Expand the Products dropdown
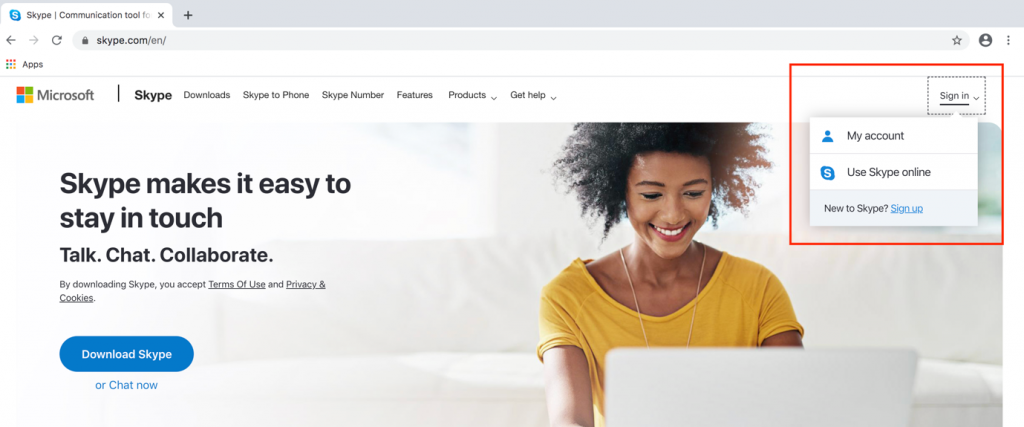This screenshot has width=1024, height=427. pyautogui.click(x=472, y=95)
